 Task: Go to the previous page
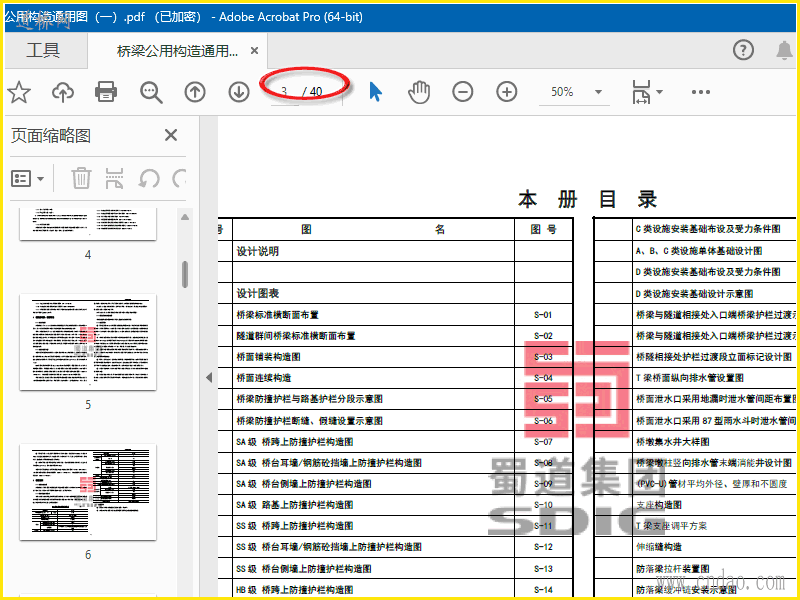click(195, 92)
